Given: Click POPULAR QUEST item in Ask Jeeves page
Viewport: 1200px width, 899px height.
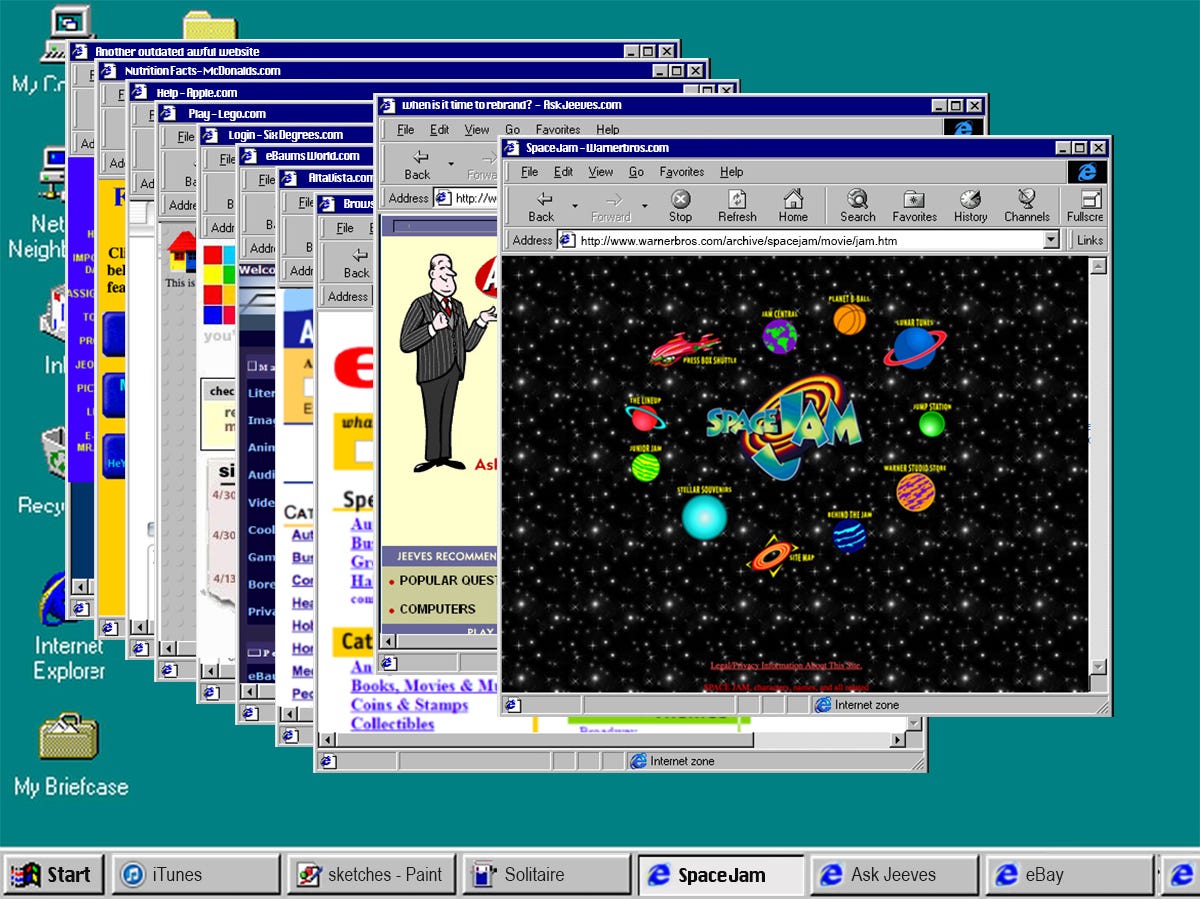Looking at the screenshot, I should coord(447,580).
